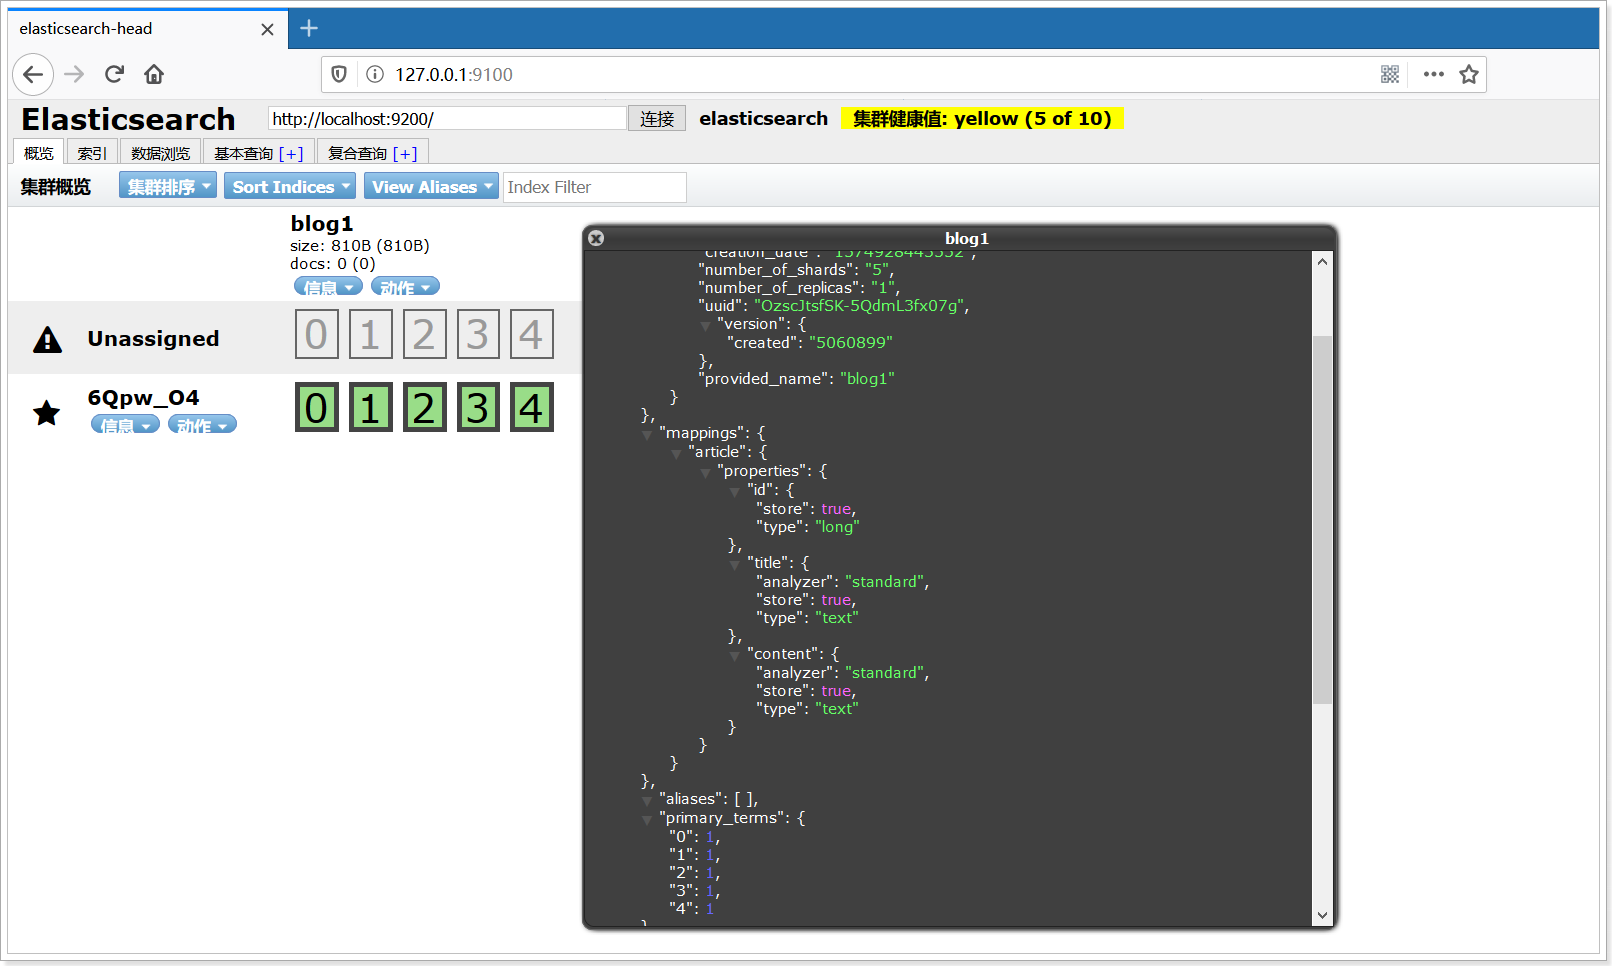Open the View Aliases dropdown
This screenshot has height=966, width=1612.
point(431,187)
